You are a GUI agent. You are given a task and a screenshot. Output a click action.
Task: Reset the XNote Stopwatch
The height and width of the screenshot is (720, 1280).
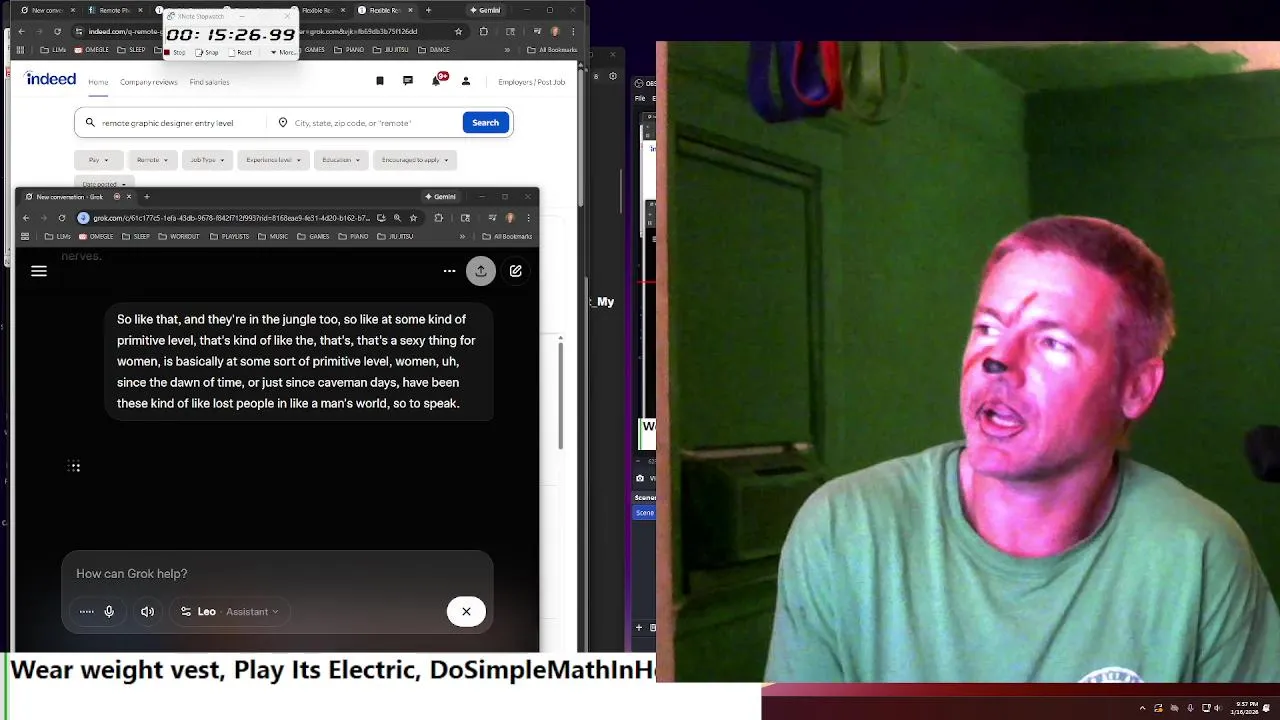pyautogui.click(x=240, y=52)
